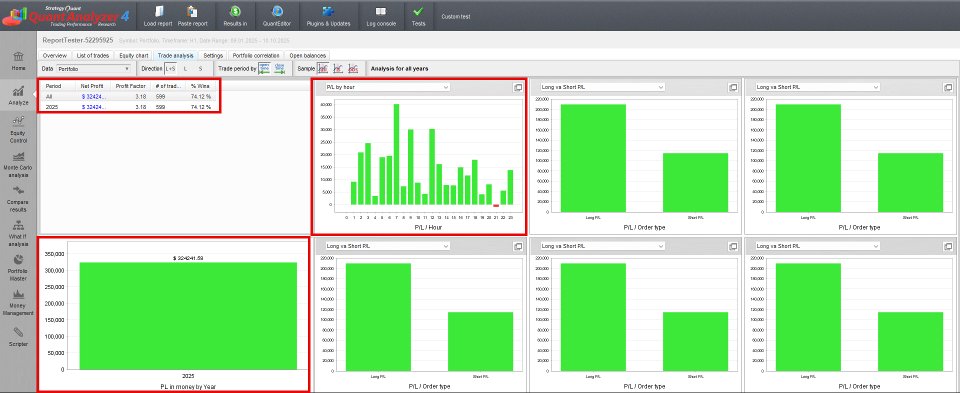Open the Portfolio correlation tab
The image size is (960, 393).
click(x=256, y=56)
